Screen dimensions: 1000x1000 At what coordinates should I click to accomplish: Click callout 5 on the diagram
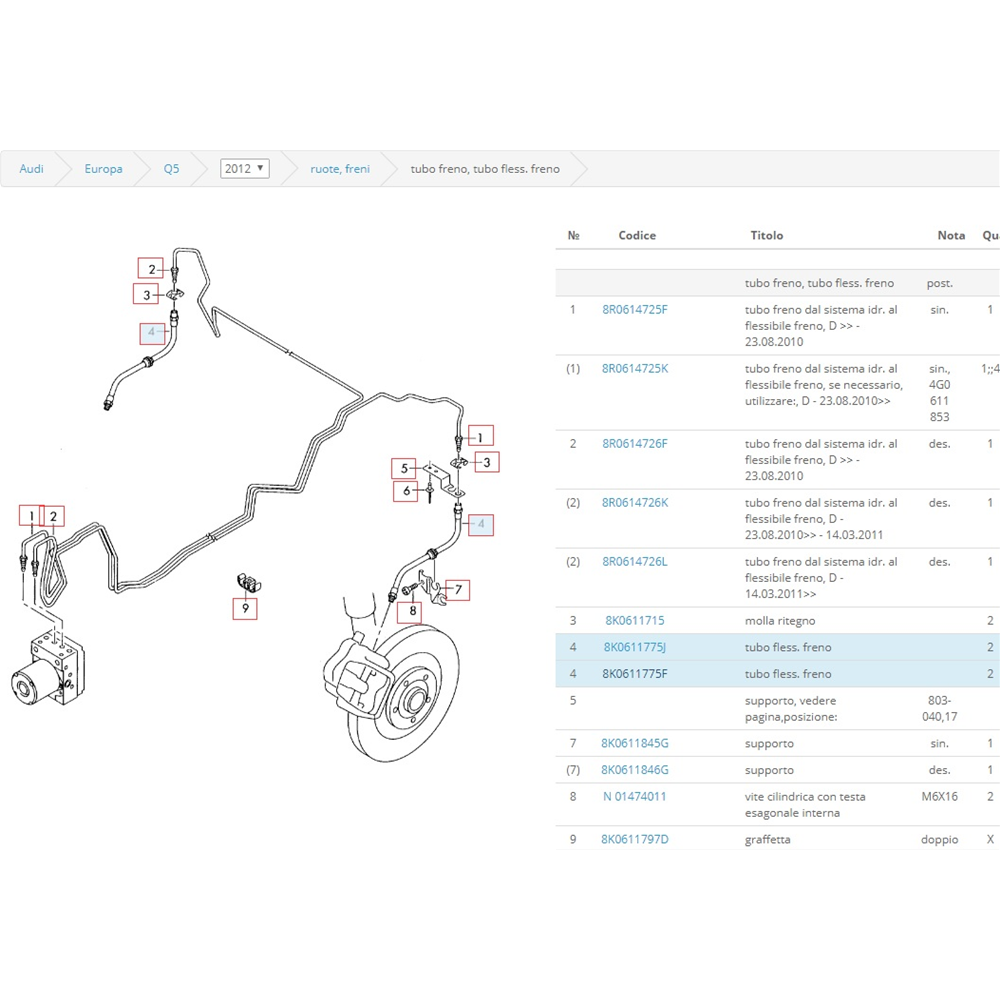[405, 468]
